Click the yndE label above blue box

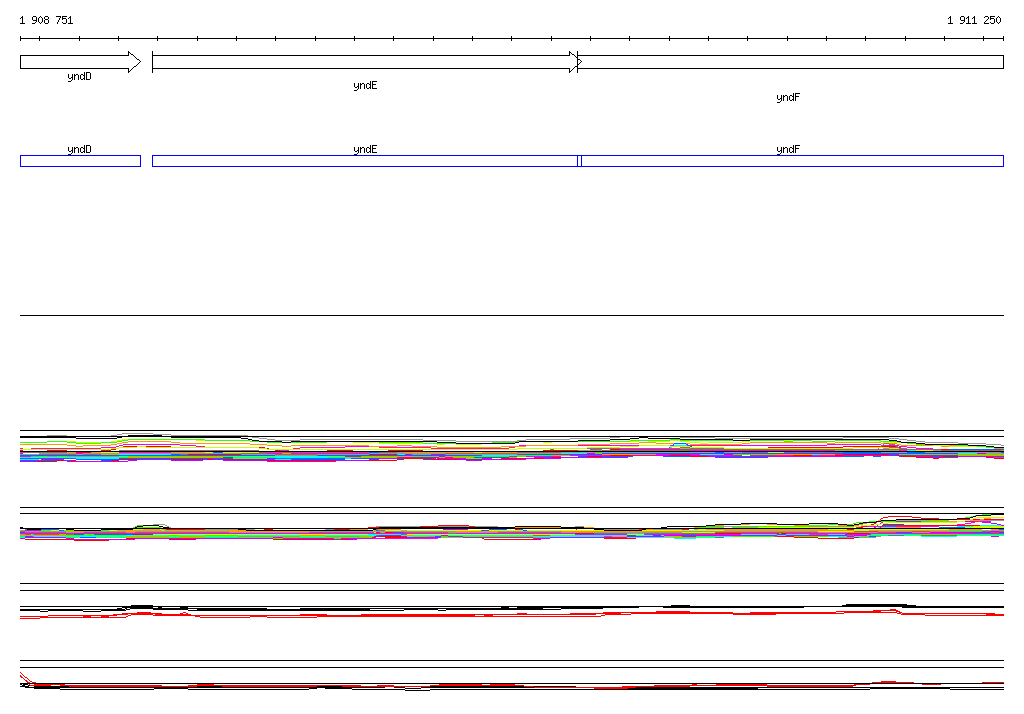(365, 149)
